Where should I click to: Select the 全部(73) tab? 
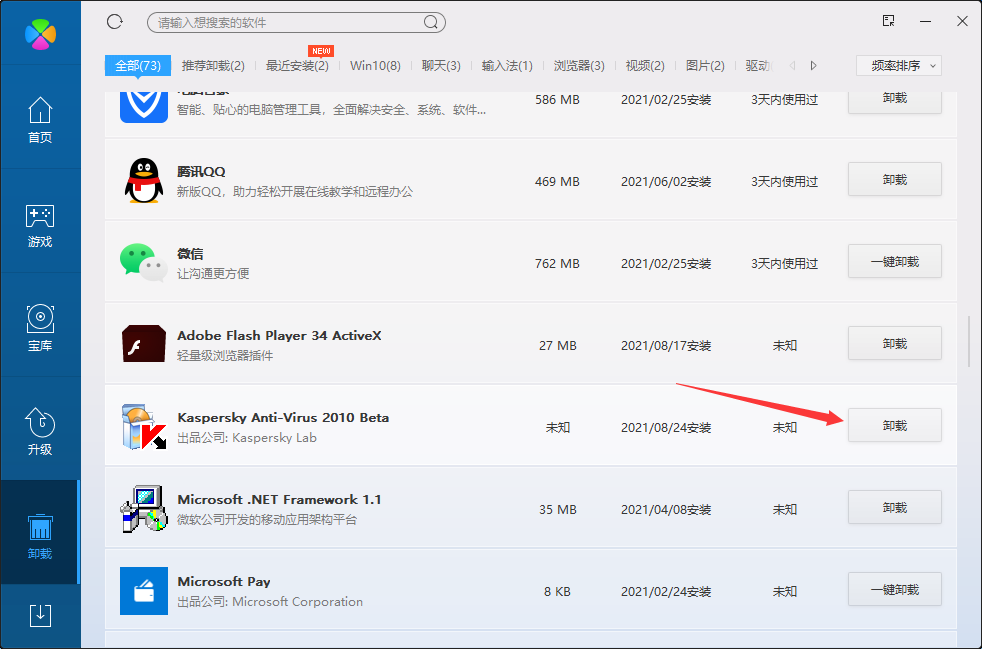pyautogui.click(x=138, y=65)
